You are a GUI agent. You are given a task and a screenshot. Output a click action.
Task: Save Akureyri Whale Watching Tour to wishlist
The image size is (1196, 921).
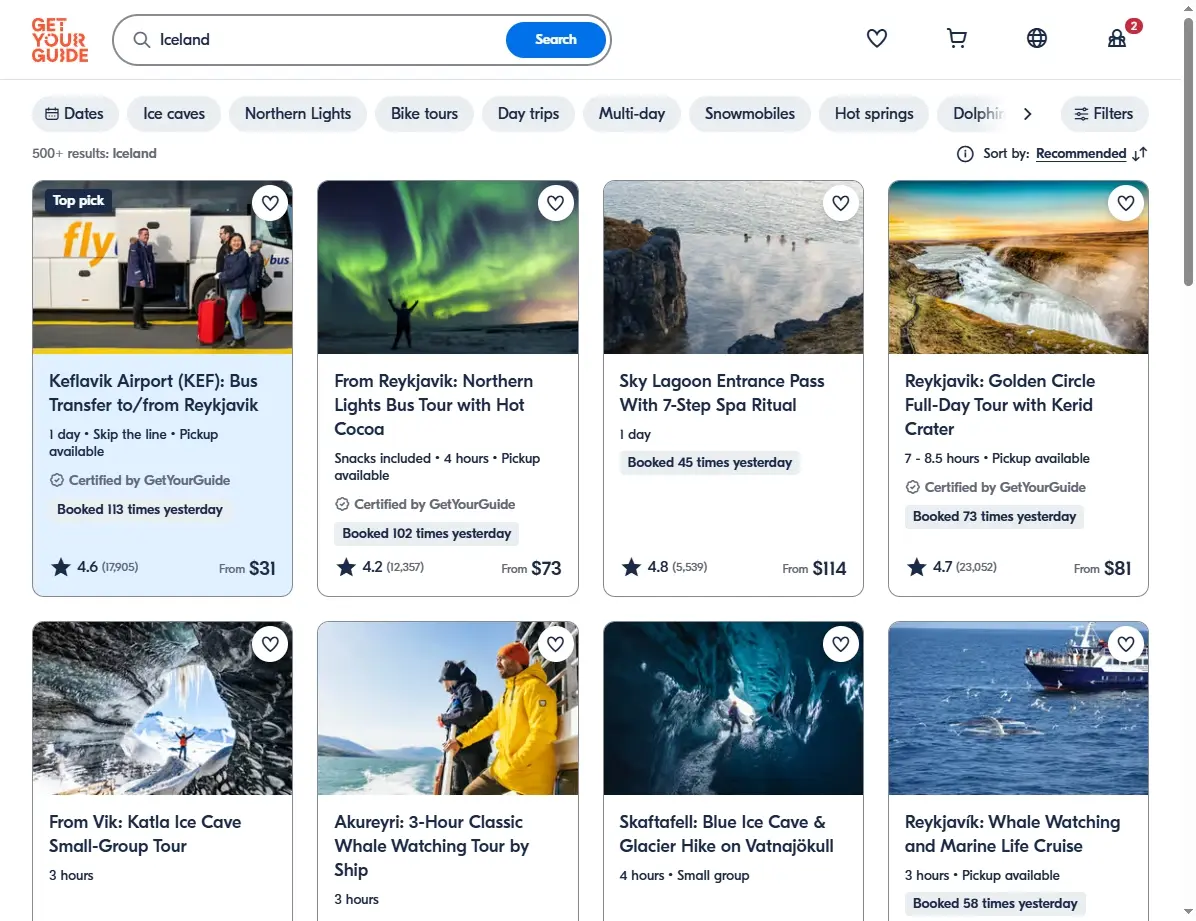tap(555, 644)
